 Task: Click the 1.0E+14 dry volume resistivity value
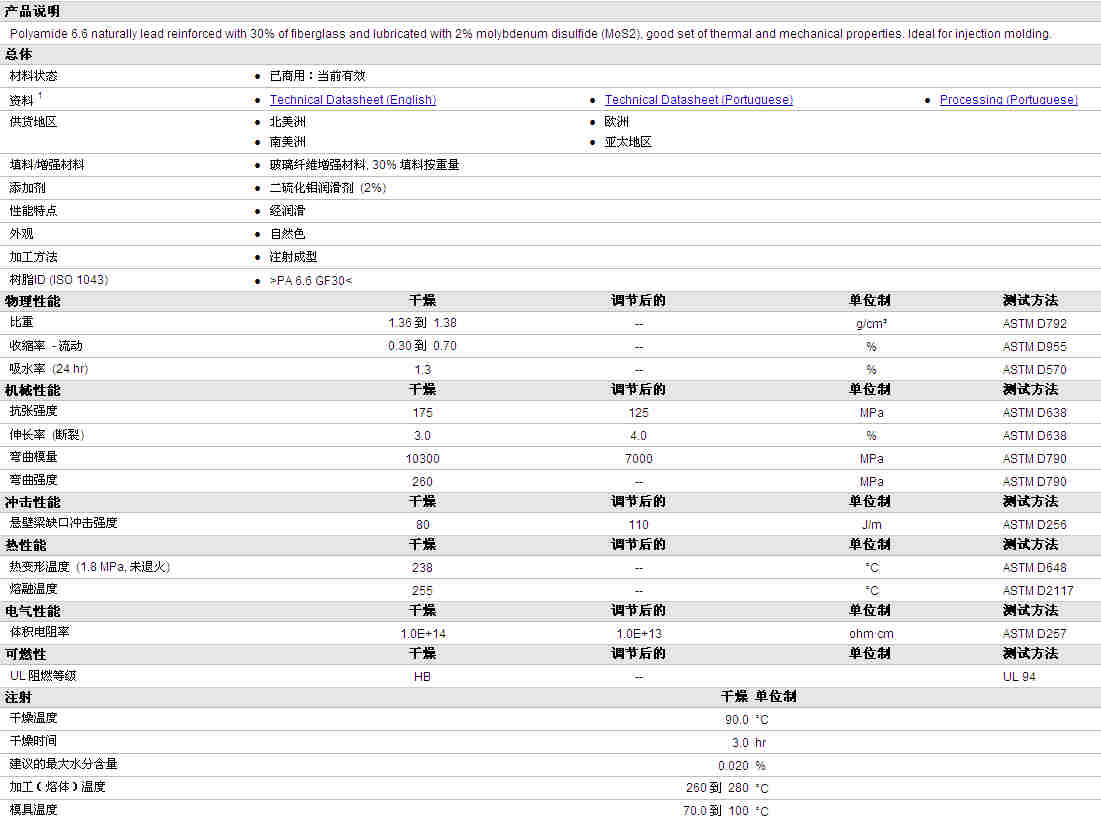click(x=423, y=634)
